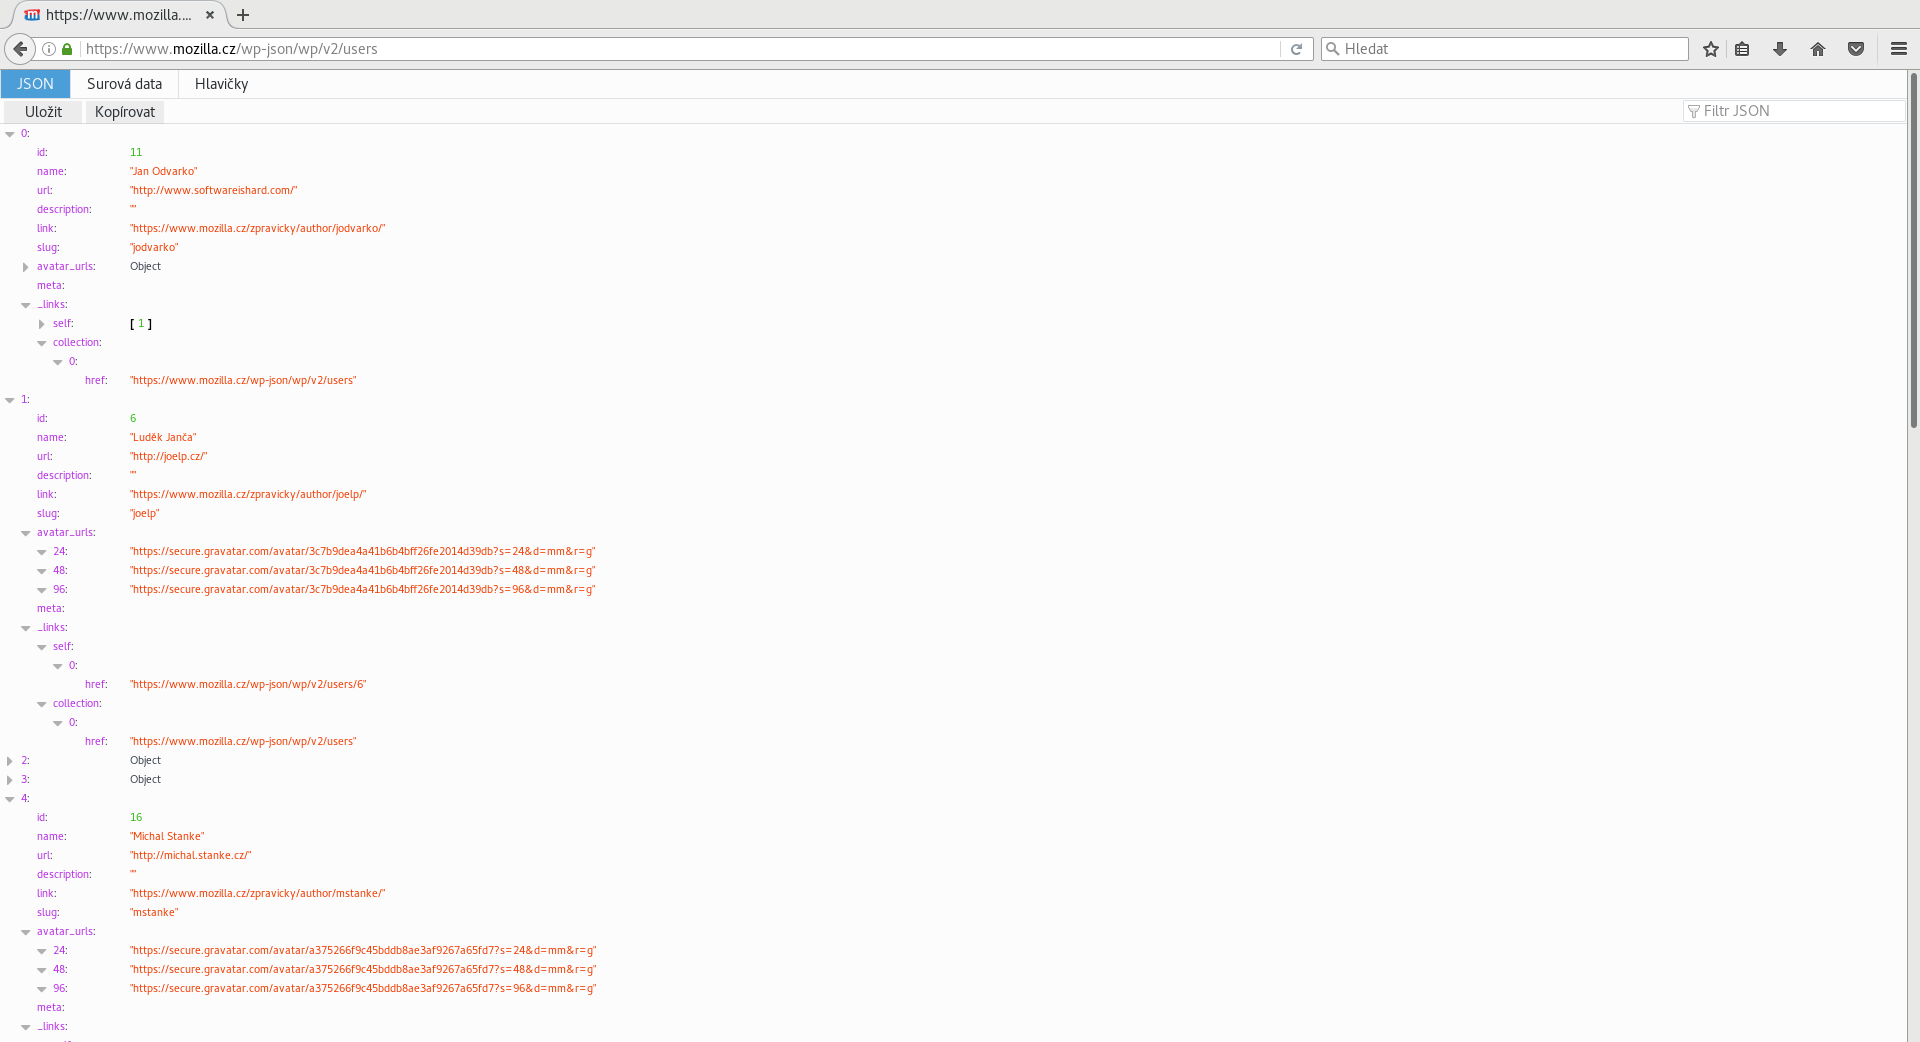Image resolution: width=1920 pixels, height=1042 pixels.
Task: Reload the current page
Action: [x=1296, y=48]
